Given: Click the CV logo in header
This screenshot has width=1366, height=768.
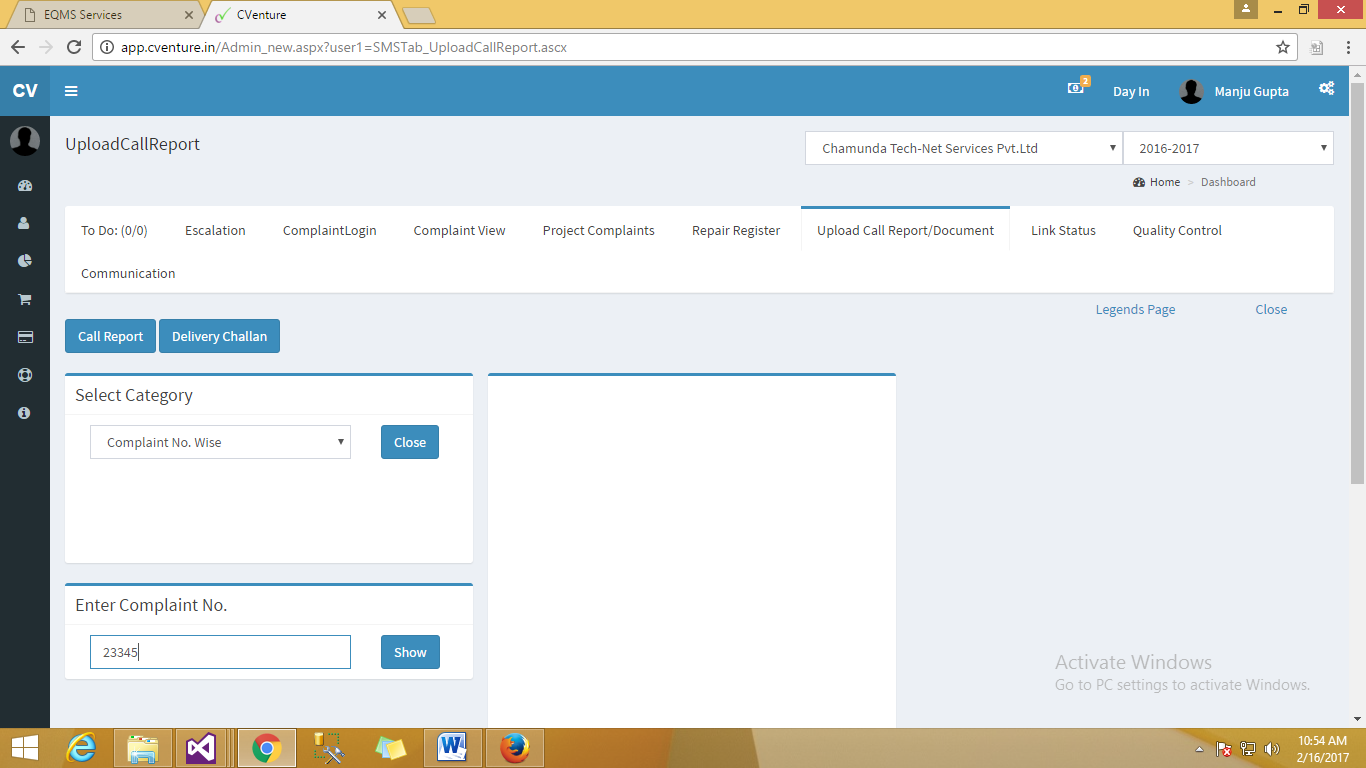Looking at the screenshot, I should [25, 91].
